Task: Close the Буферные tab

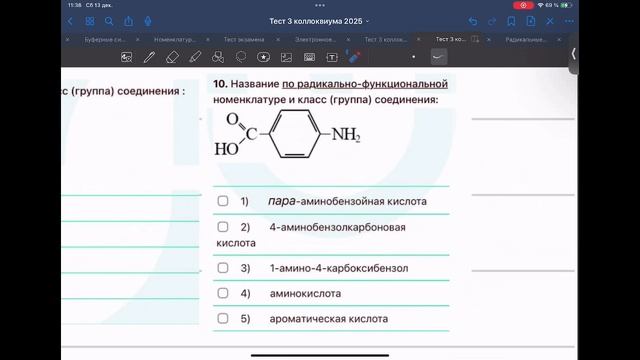Action: coord(67,40)
